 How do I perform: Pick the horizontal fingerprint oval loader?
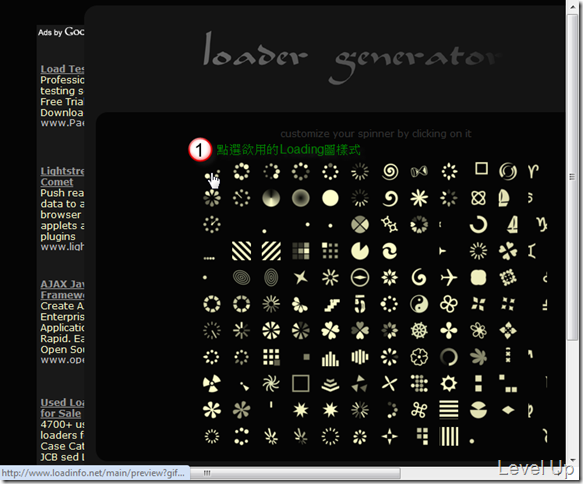coord(241,277)
